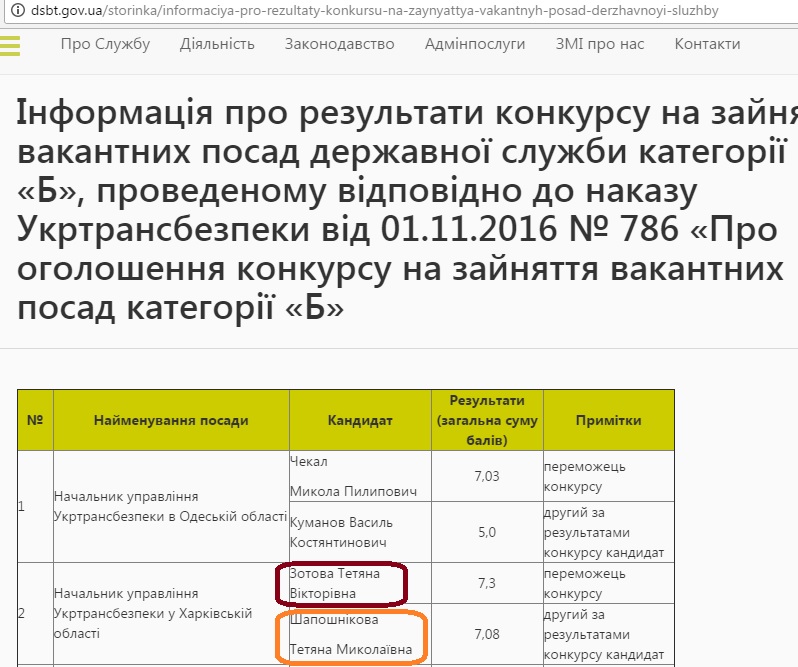
Task: Click переможець конкурсу note for Зотова
Action: [609, 583]
